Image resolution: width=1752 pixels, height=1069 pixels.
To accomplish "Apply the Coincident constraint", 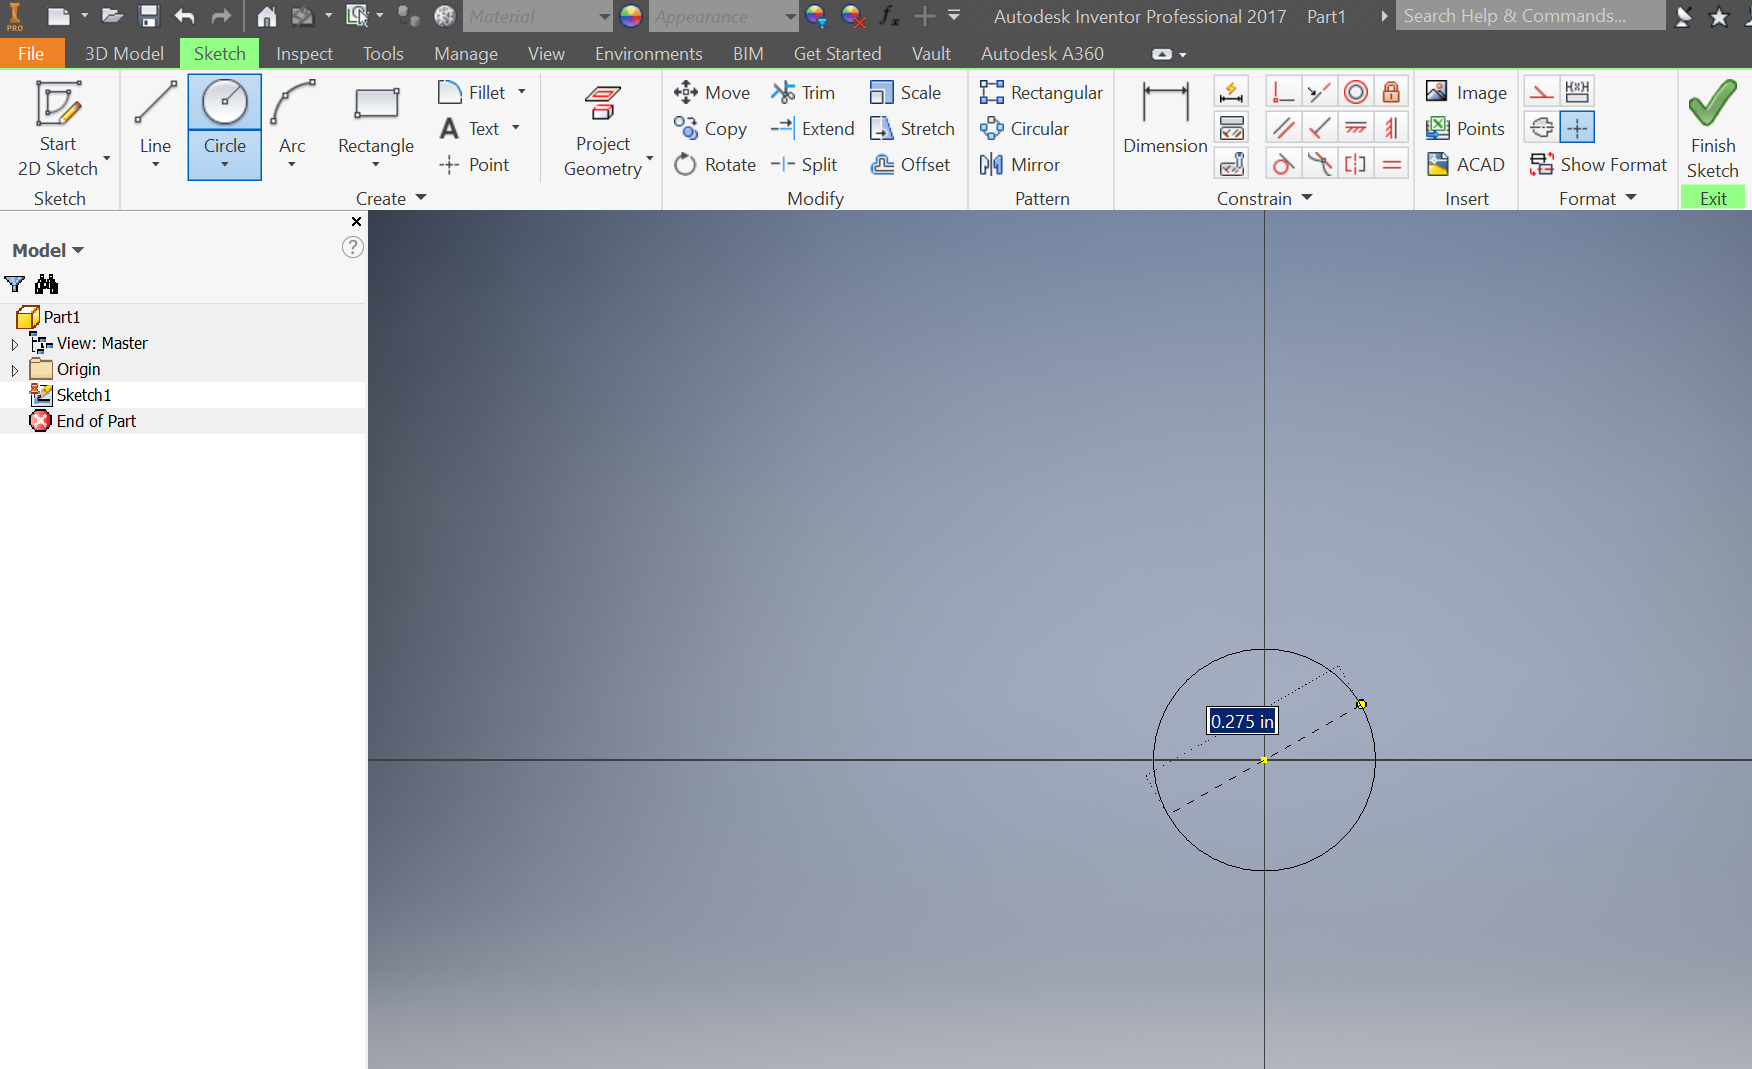I will (x=1283, y=92).
